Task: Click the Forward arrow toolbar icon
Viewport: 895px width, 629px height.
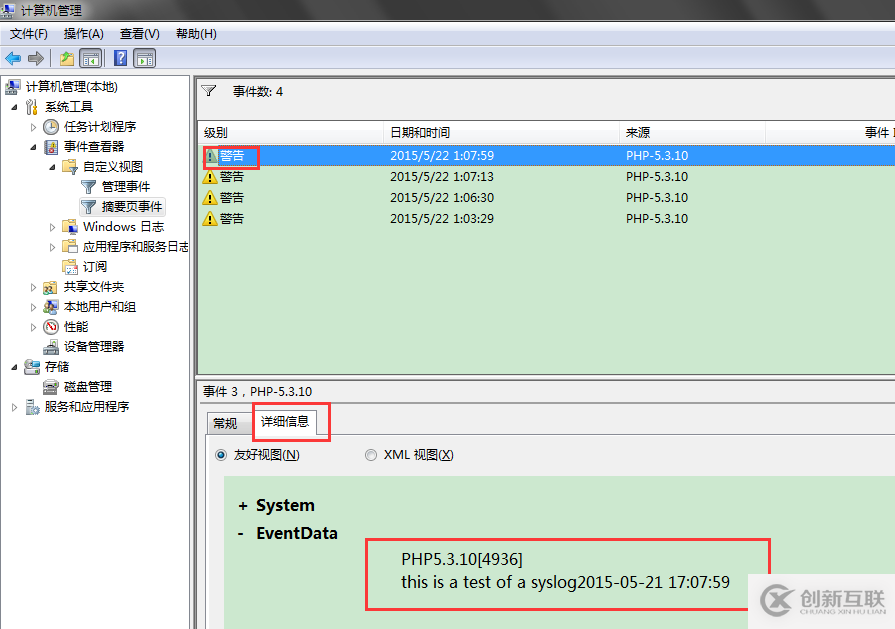Action: (36, 58)
